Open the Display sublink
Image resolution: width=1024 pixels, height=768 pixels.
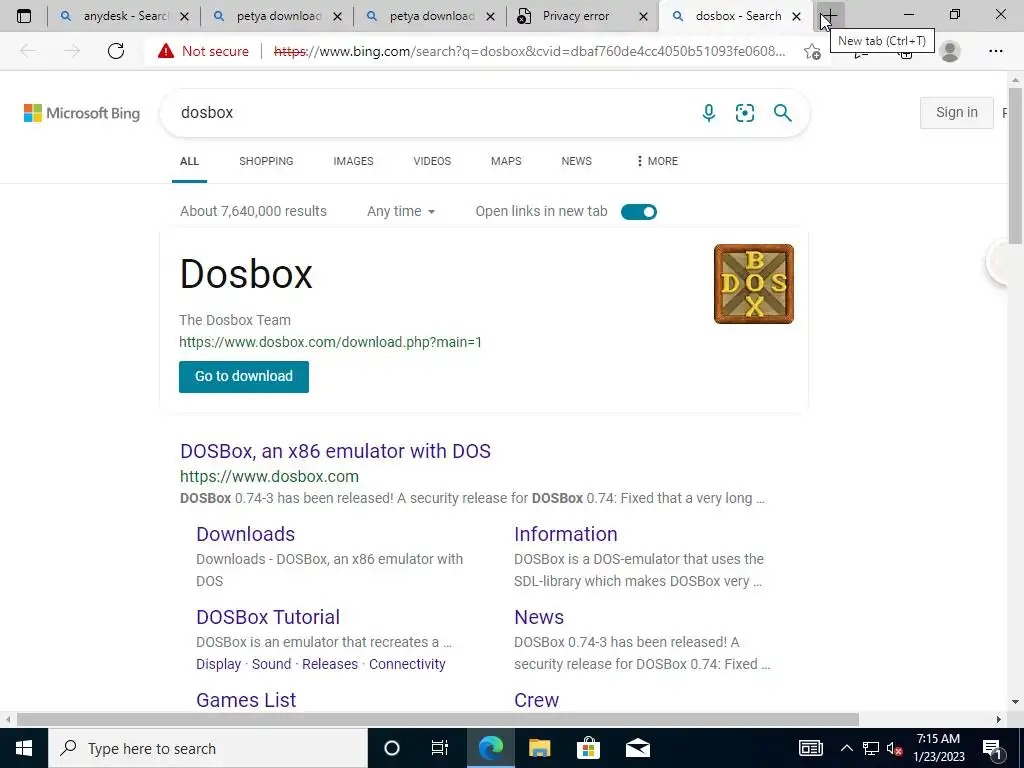tap(218, 664)
